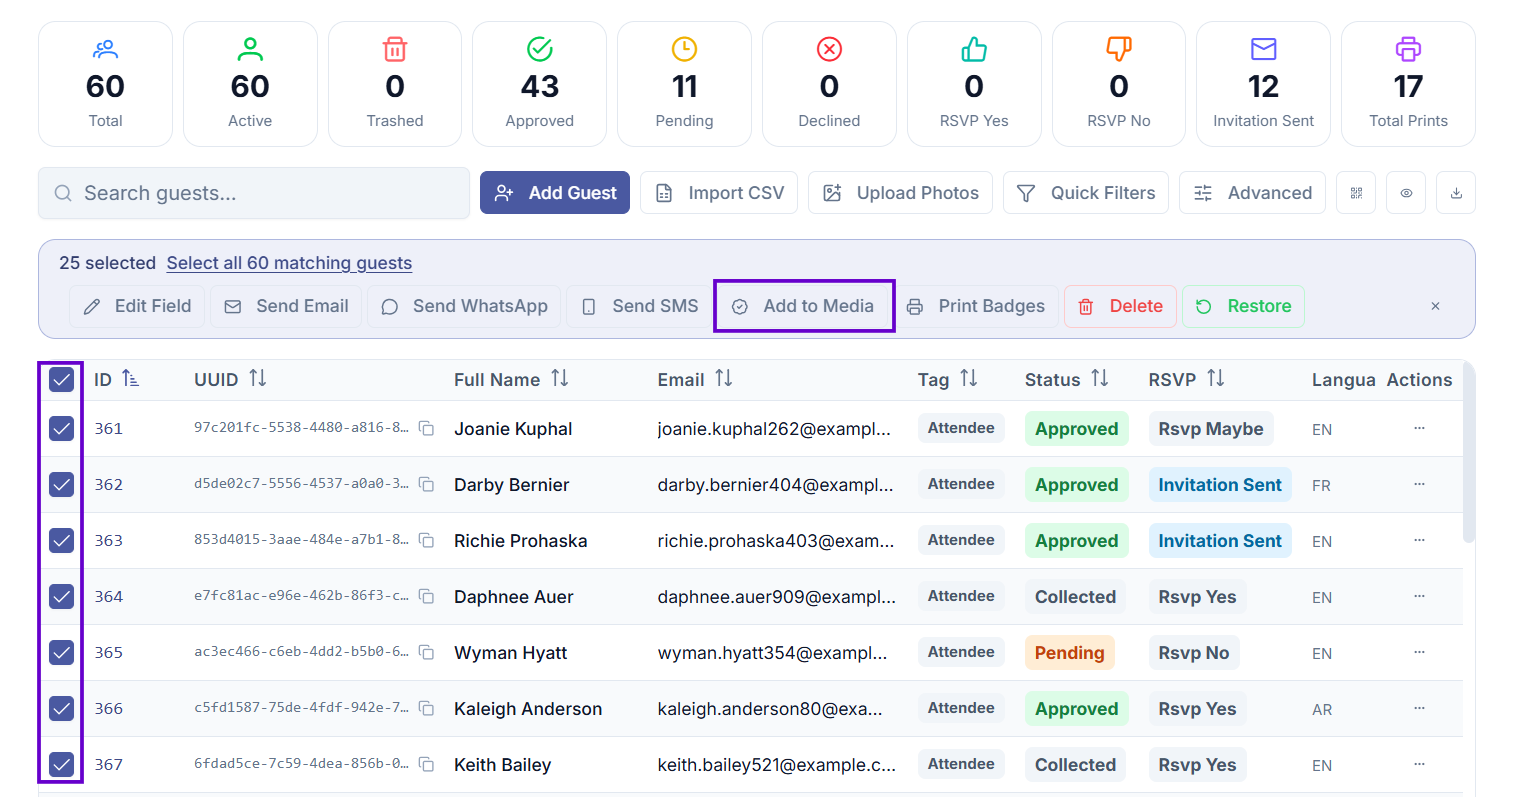Image resolution: width=1531 pixels, height=797 pixels.
Task: Copy UUID for Keith Bailey
Action: [x=426, y=765]
